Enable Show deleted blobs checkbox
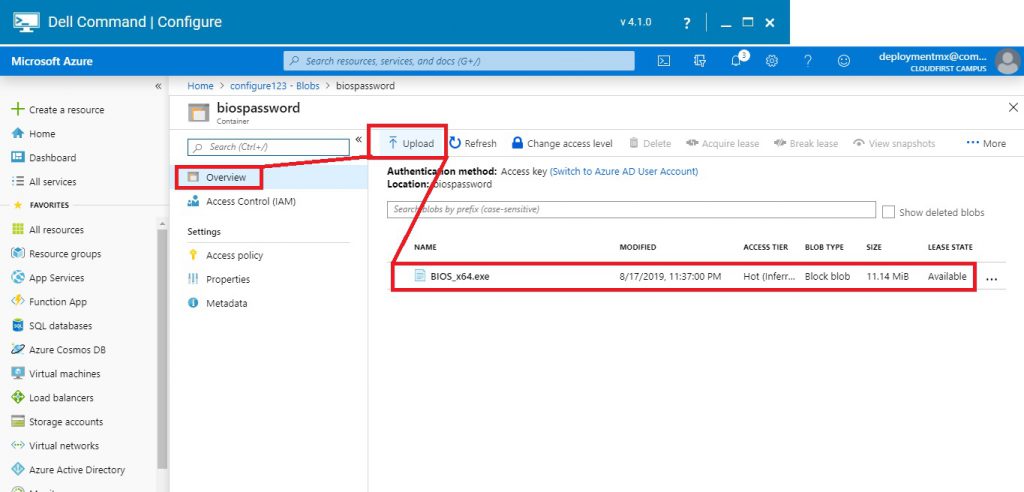The width and height of the screenshot is (1024, 492). click(x=889, y=212)
